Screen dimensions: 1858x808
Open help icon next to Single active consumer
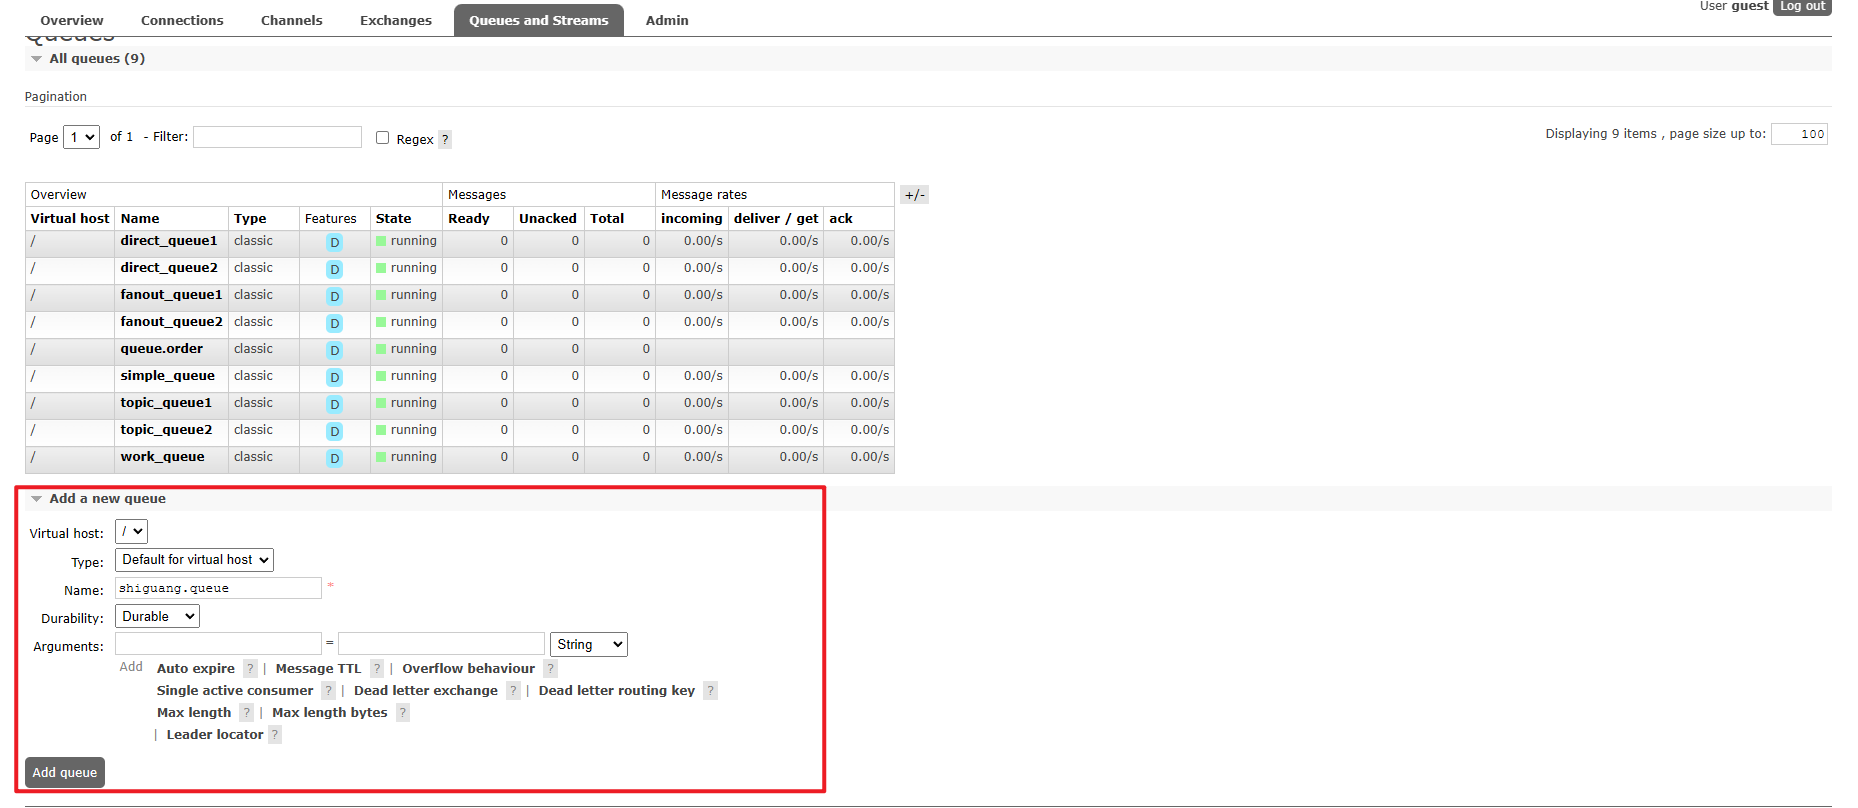coord(328,691)
